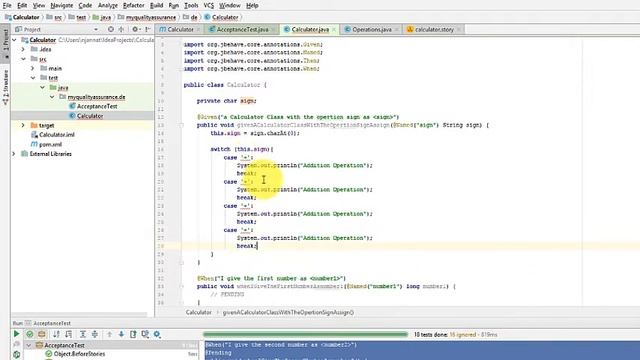Switch to the calculator.story tab
Viewport: 640px width, 360px height.
(x=434, y=29)
